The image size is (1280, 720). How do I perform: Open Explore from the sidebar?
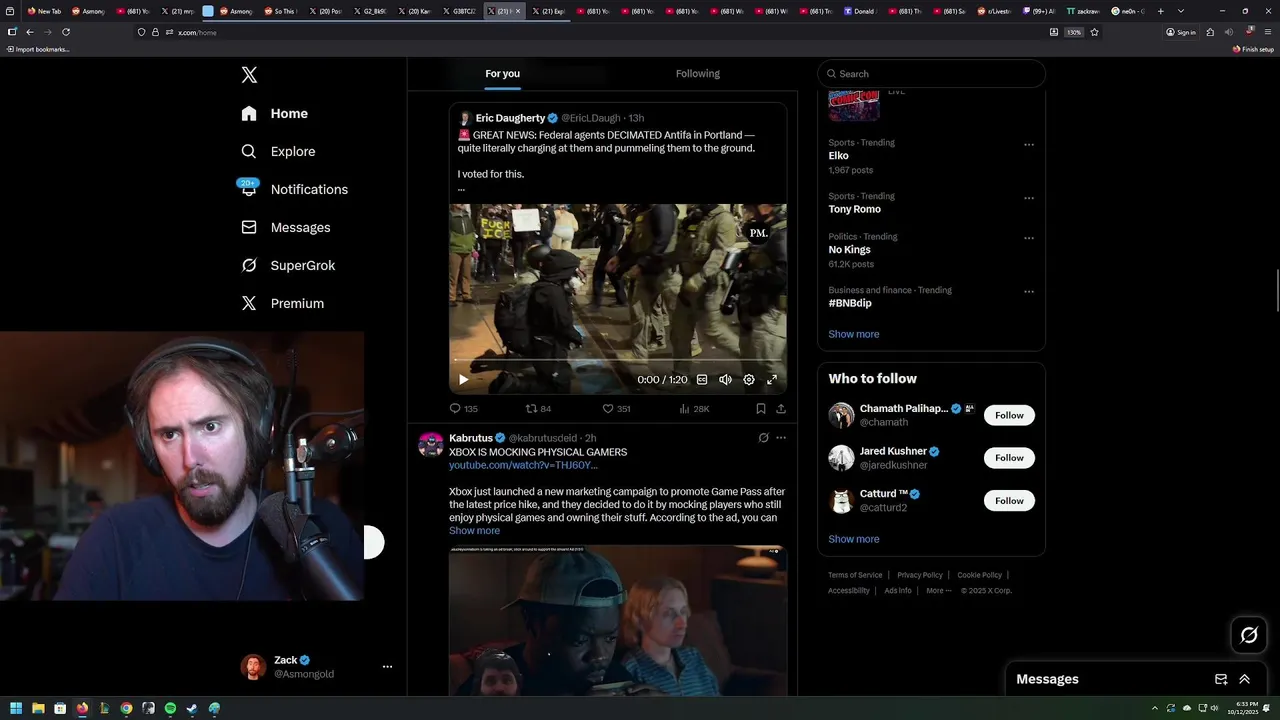(278, 152)
